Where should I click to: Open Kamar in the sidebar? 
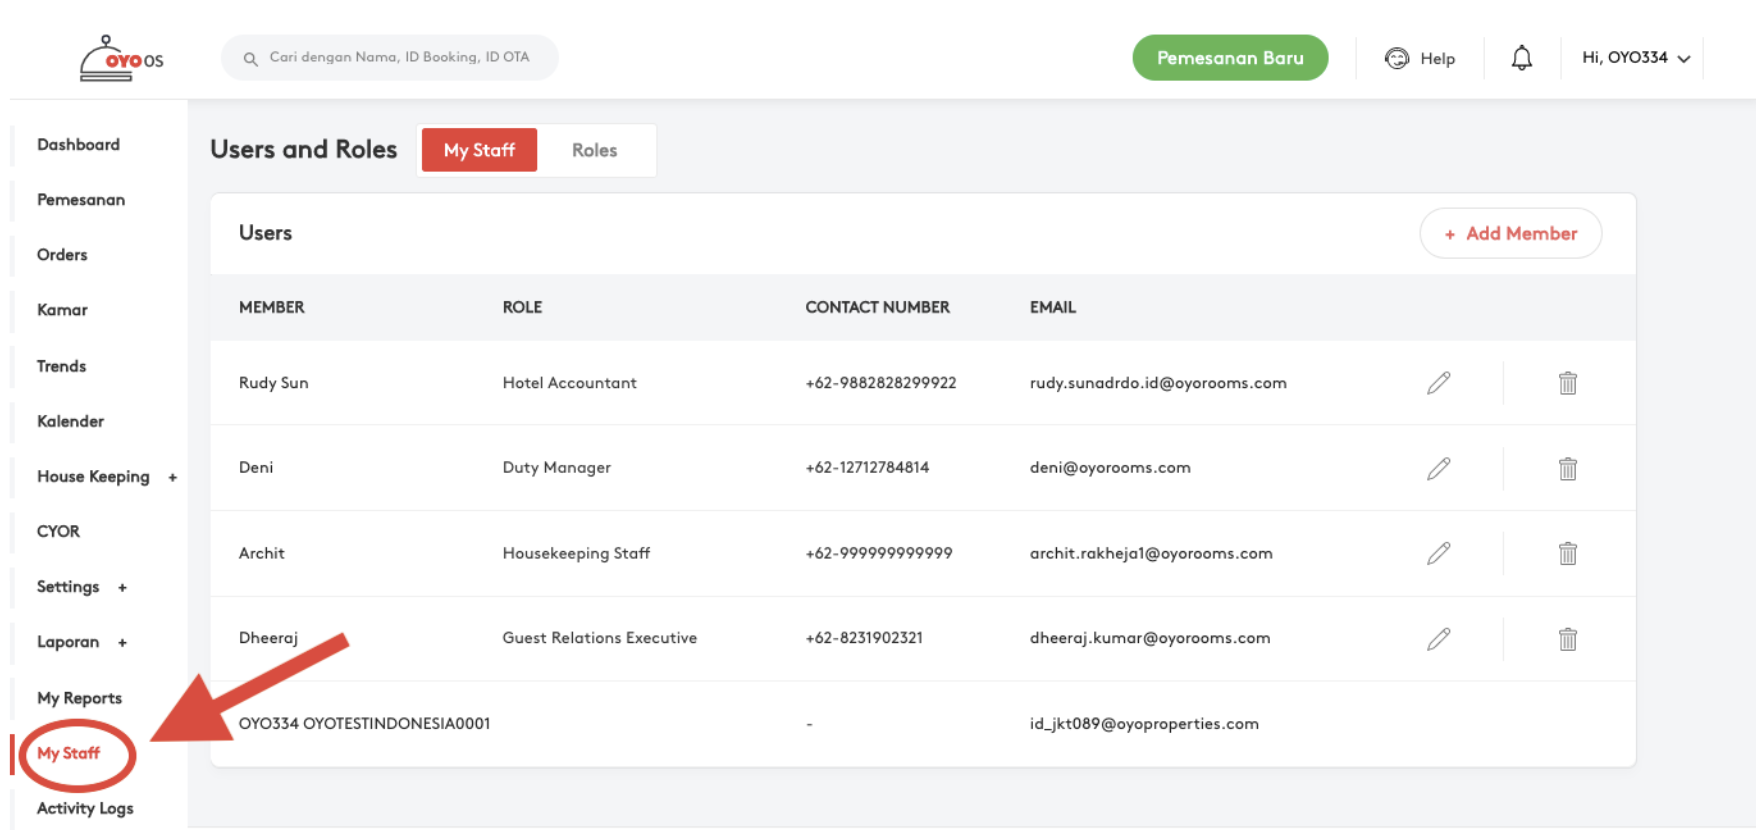[62, 310]
